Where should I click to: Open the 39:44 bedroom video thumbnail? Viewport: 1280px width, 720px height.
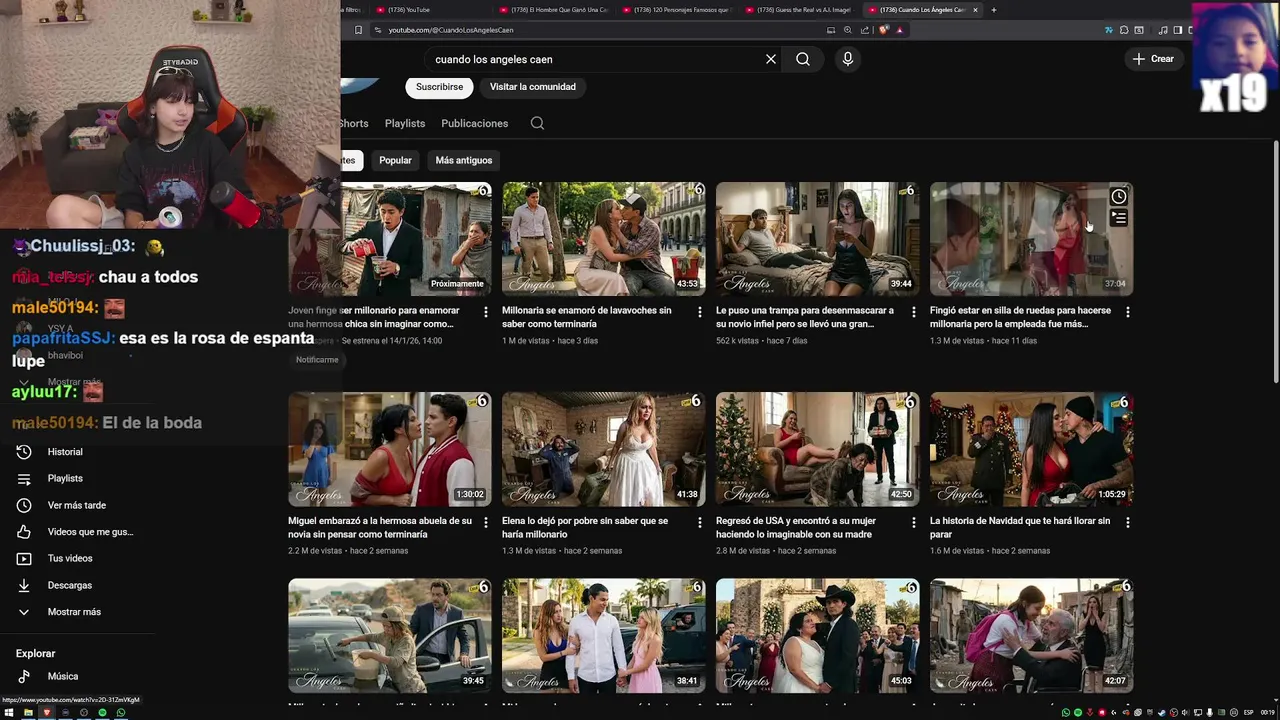point(817,239)
